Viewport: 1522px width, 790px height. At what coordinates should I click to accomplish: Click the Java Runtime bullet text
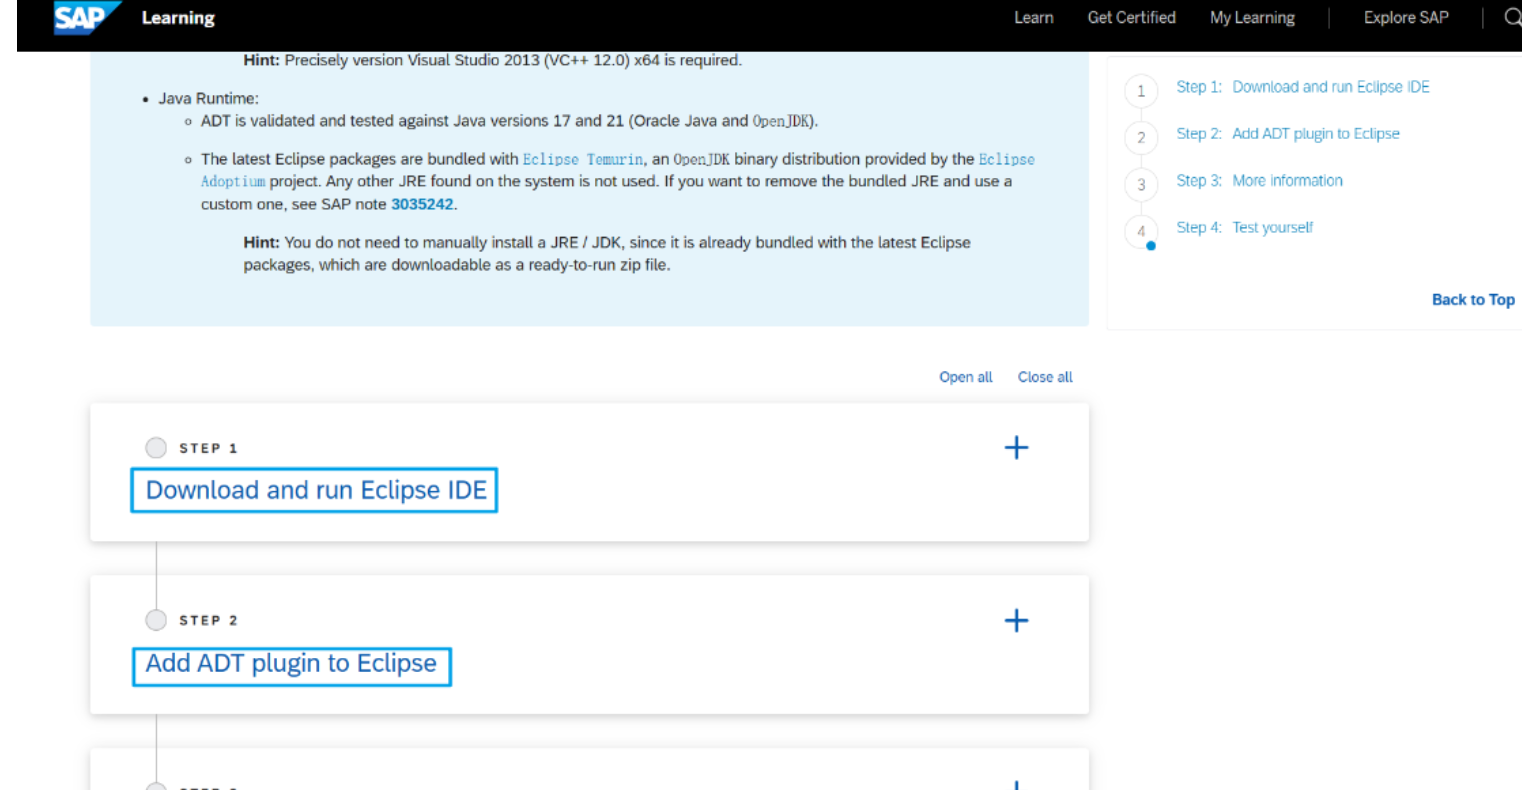208,98
